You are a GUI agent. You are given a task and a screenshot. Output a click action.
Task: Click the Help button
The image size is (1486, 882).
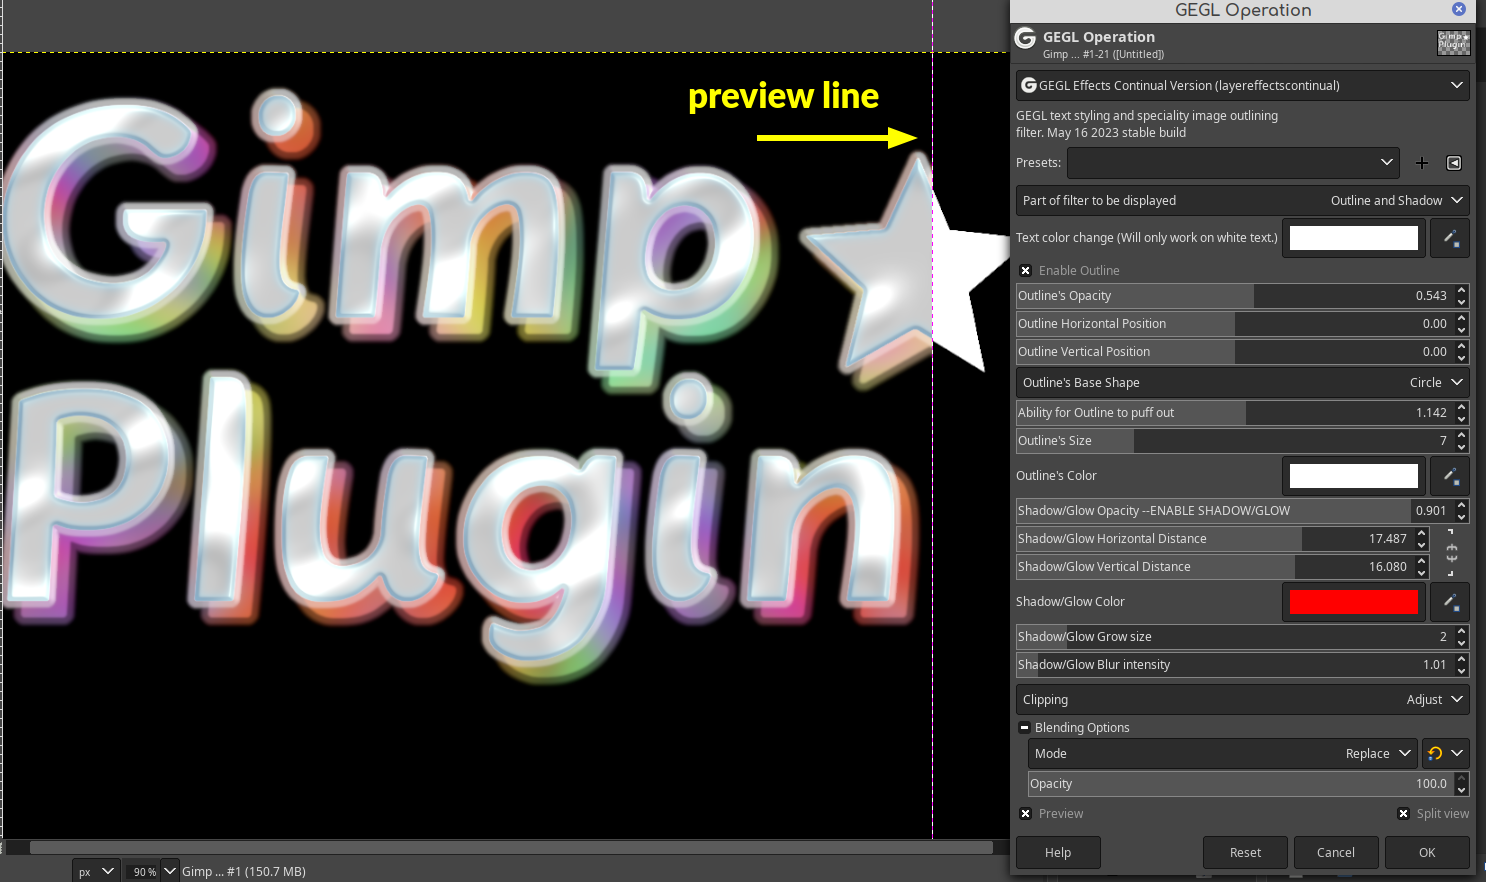[1058, 853]
